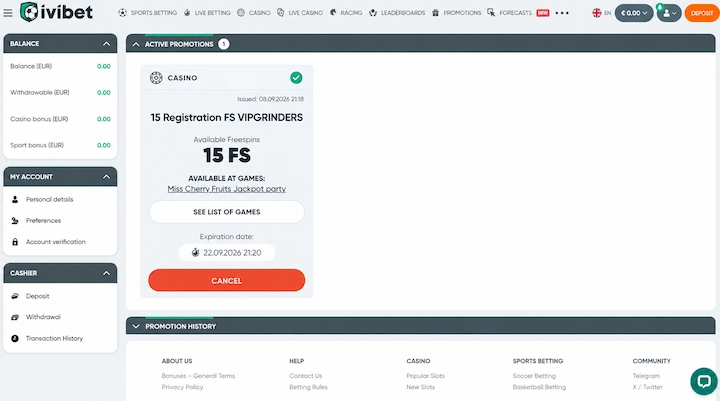The image size is (720, 401).
Task: Click the Live Betting flame icon
Action: pyautogui.click(x=187, y=13)
